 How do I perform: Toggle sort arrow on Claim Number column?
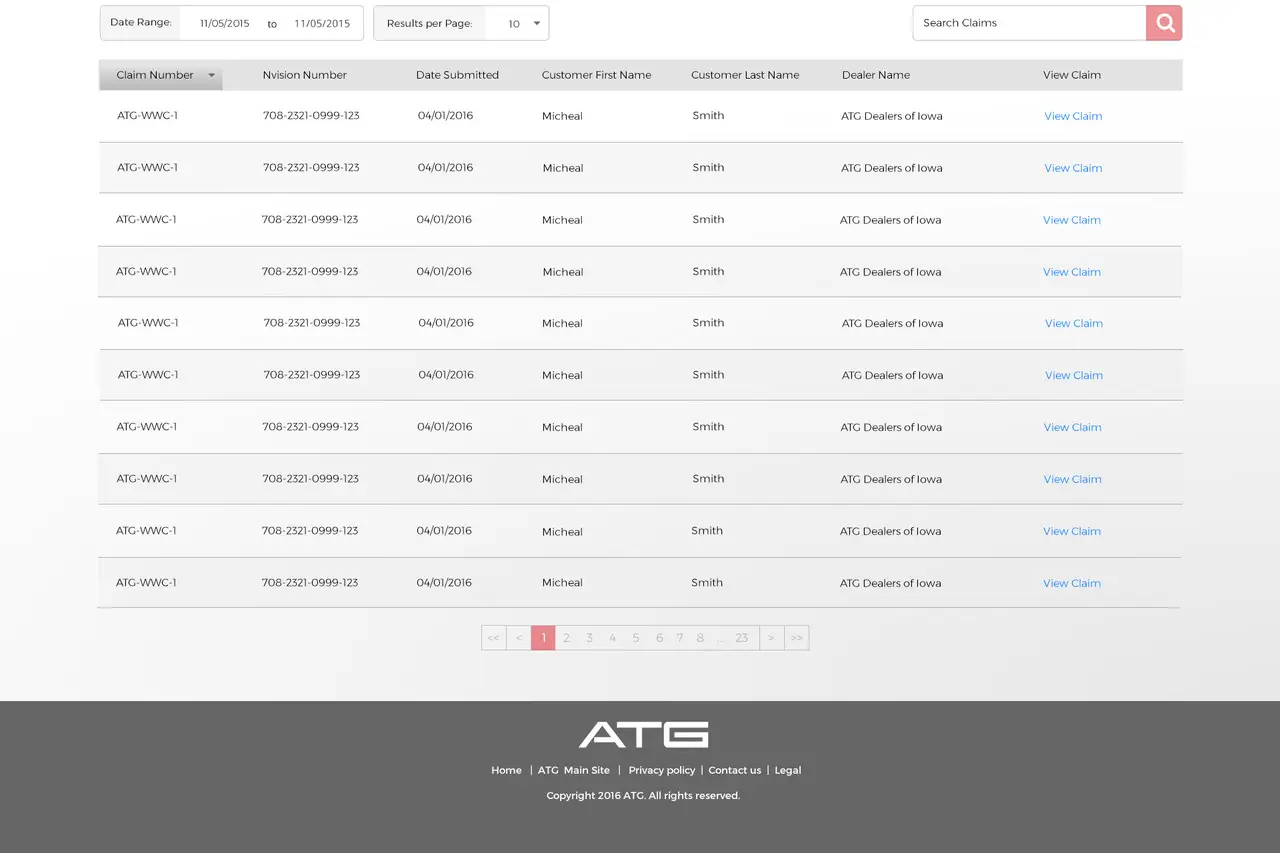[x=211, y=75]
